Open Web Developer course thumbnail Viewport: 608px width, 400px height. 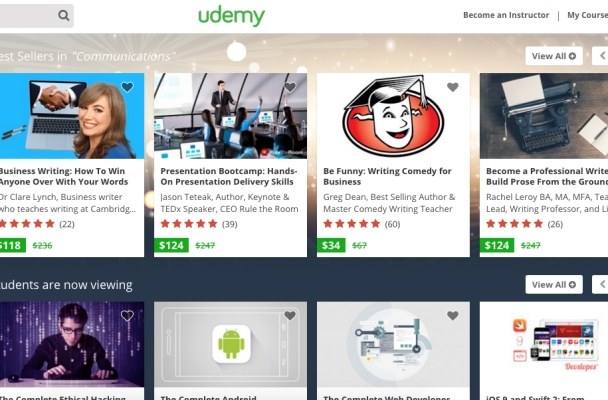coord(393,345)
